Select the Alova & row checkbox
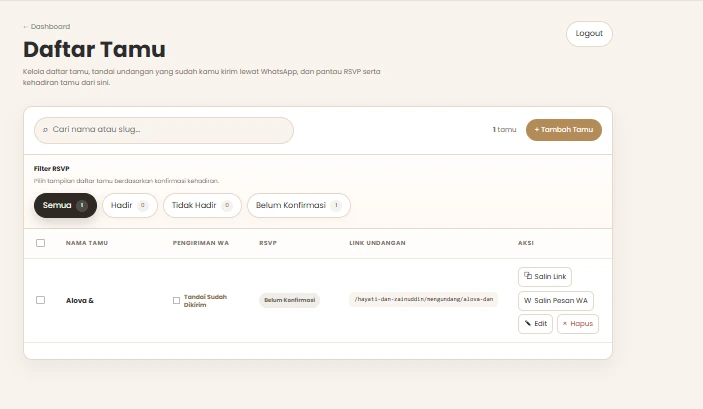This screenshot has height=409, width=703. (x=40, y=300)
